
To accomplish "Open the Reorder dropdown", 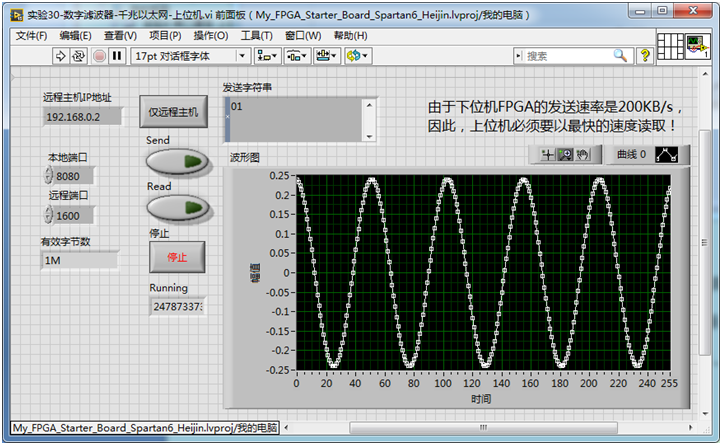I will coord(357,56).
